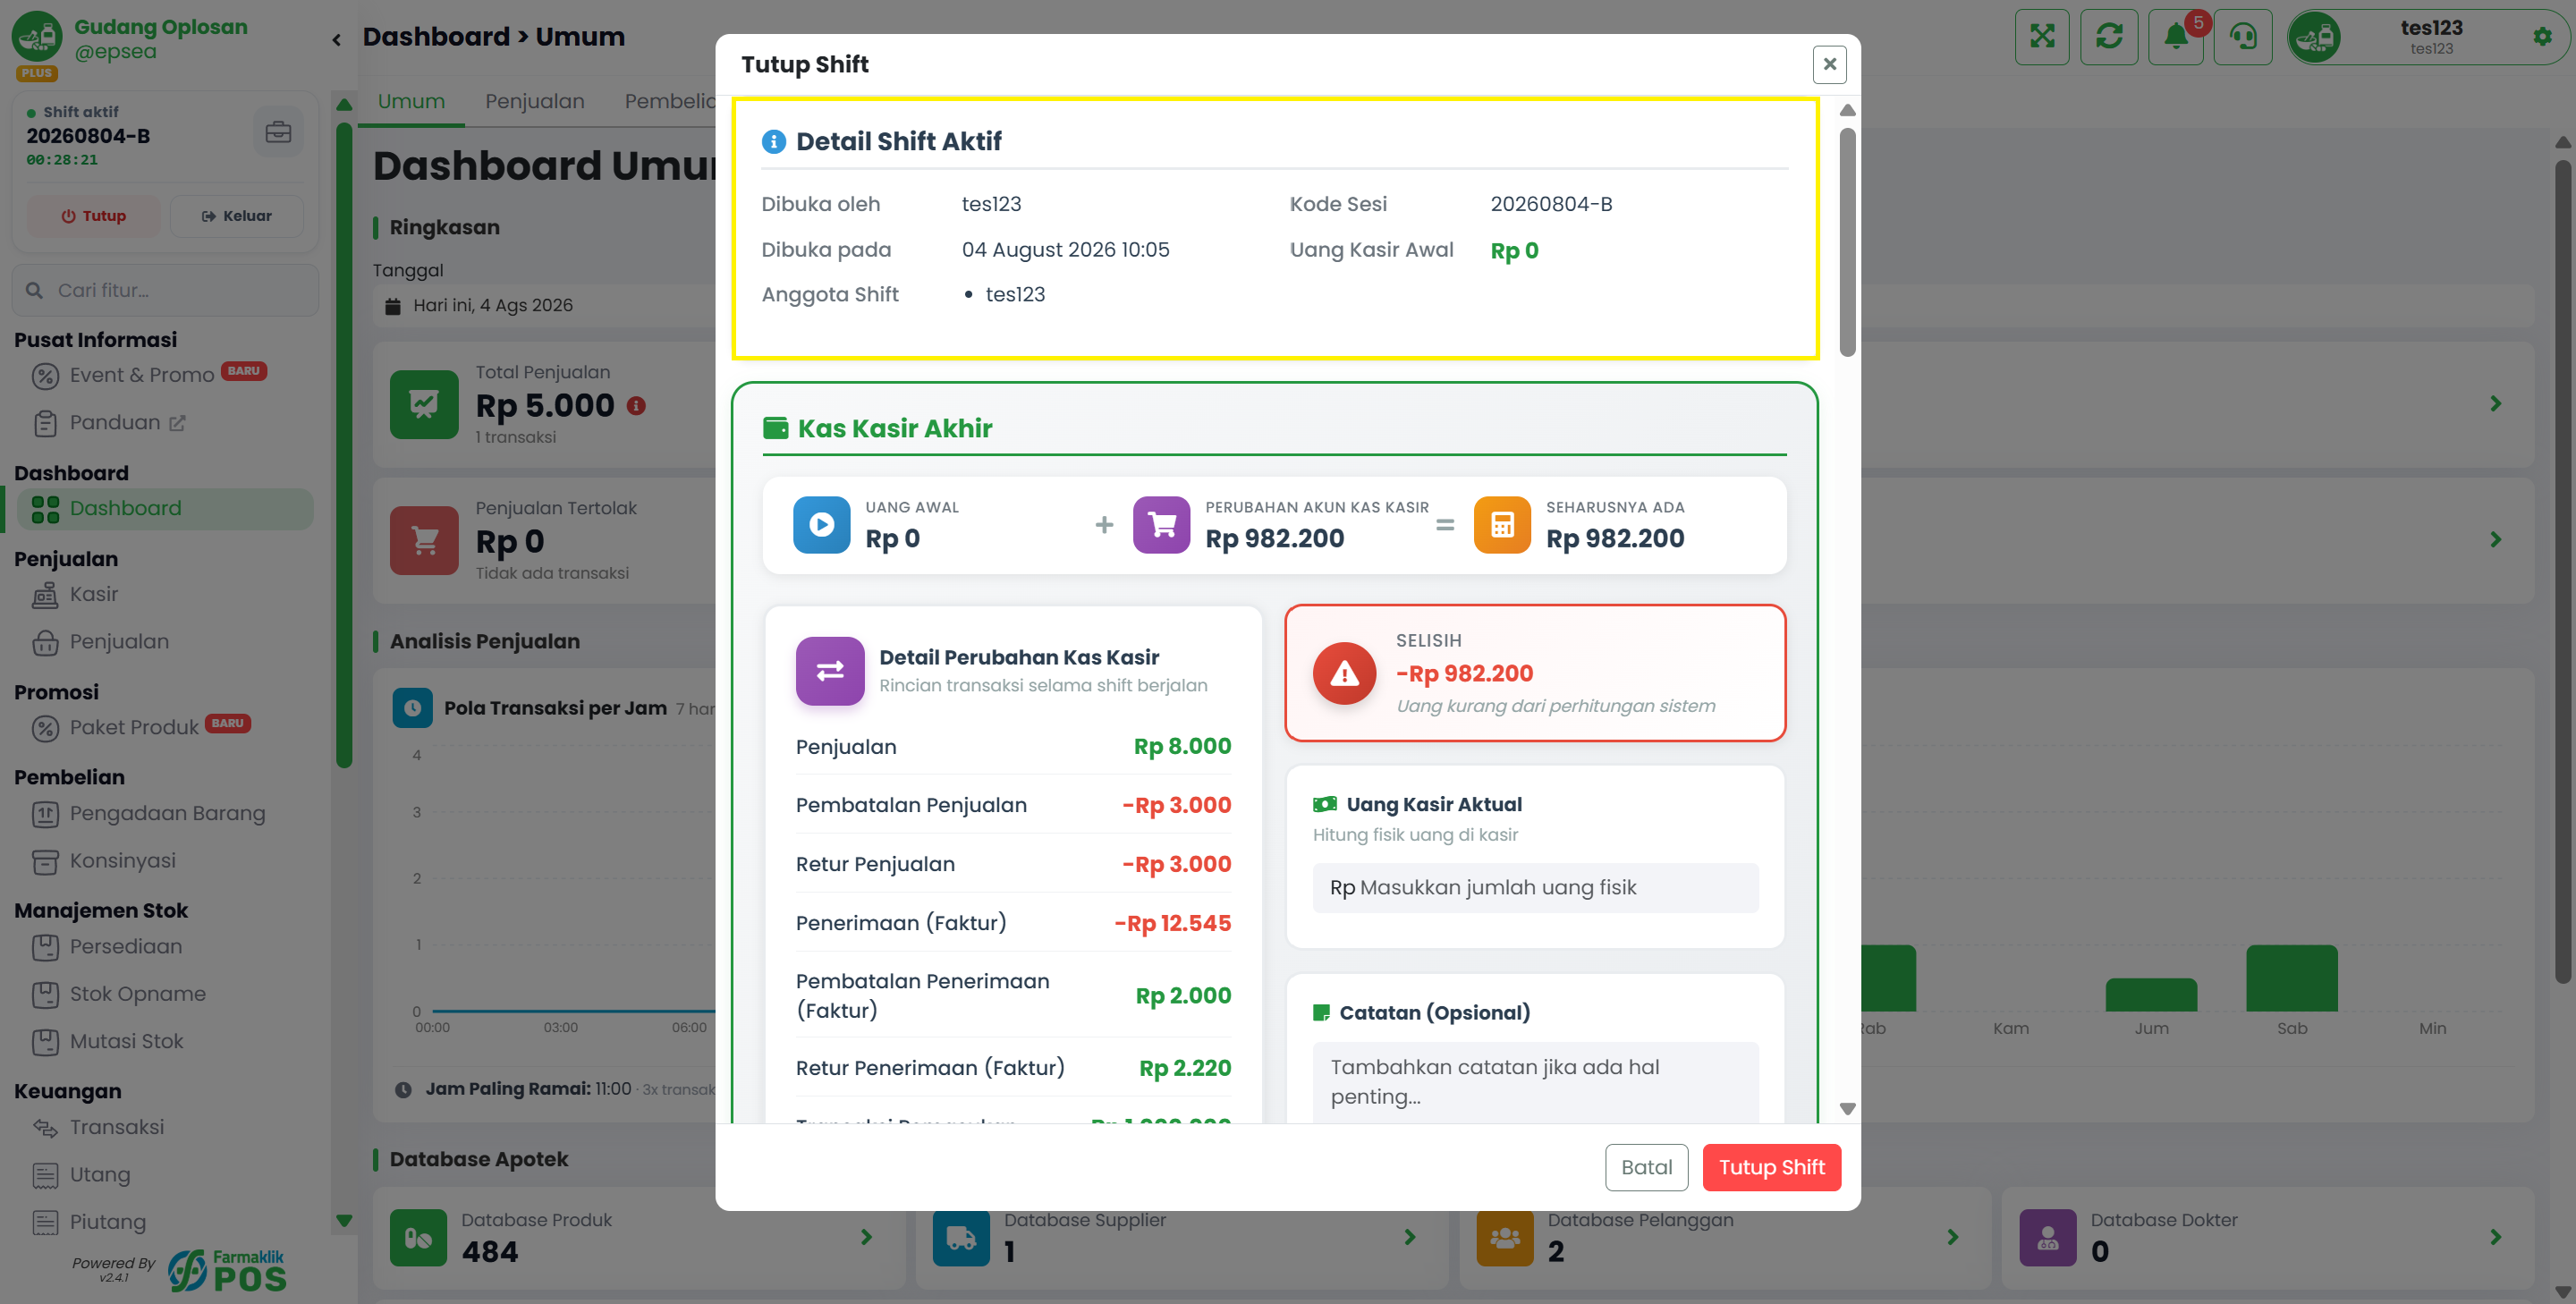The width and height of the screenshot is (2576, 1304).
Task: Click the Kas Kasir Akhir wallet icon
Action: pyautogui.click(x=775, y=429)
